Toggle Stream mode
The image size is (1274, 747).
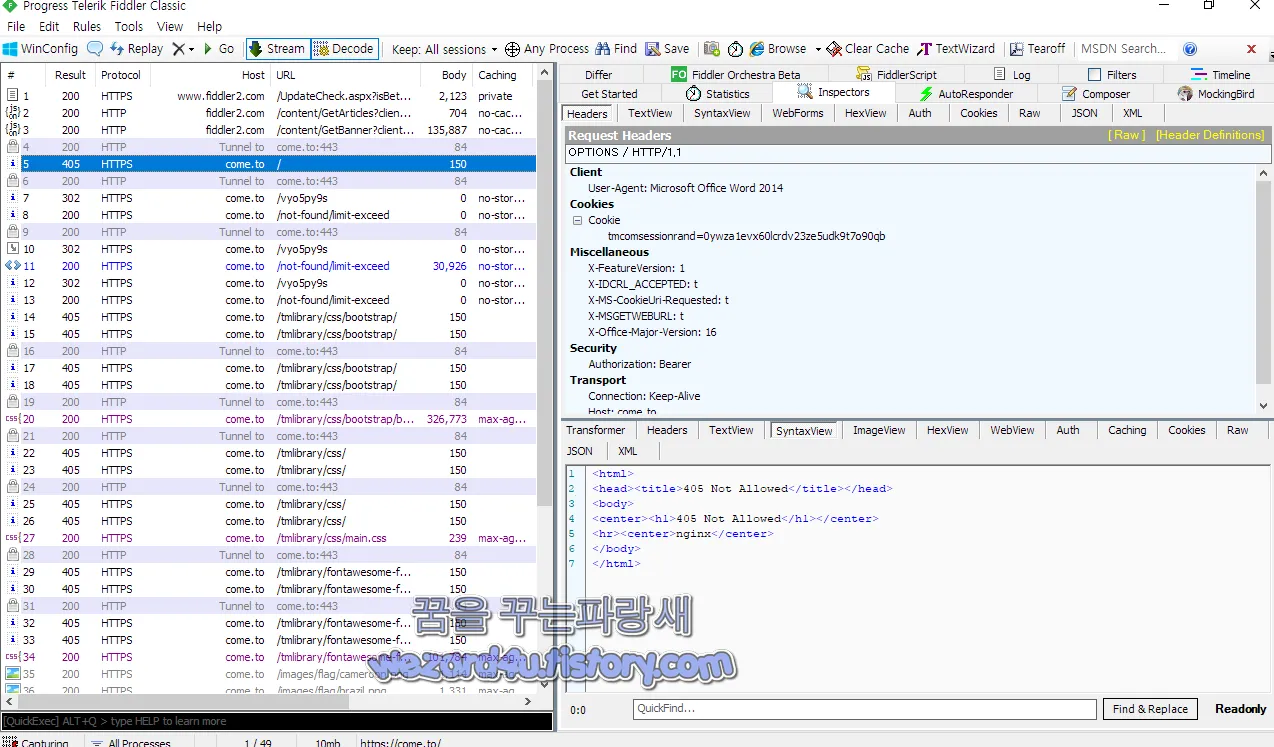pyautogui.click(x=277, y=48)
